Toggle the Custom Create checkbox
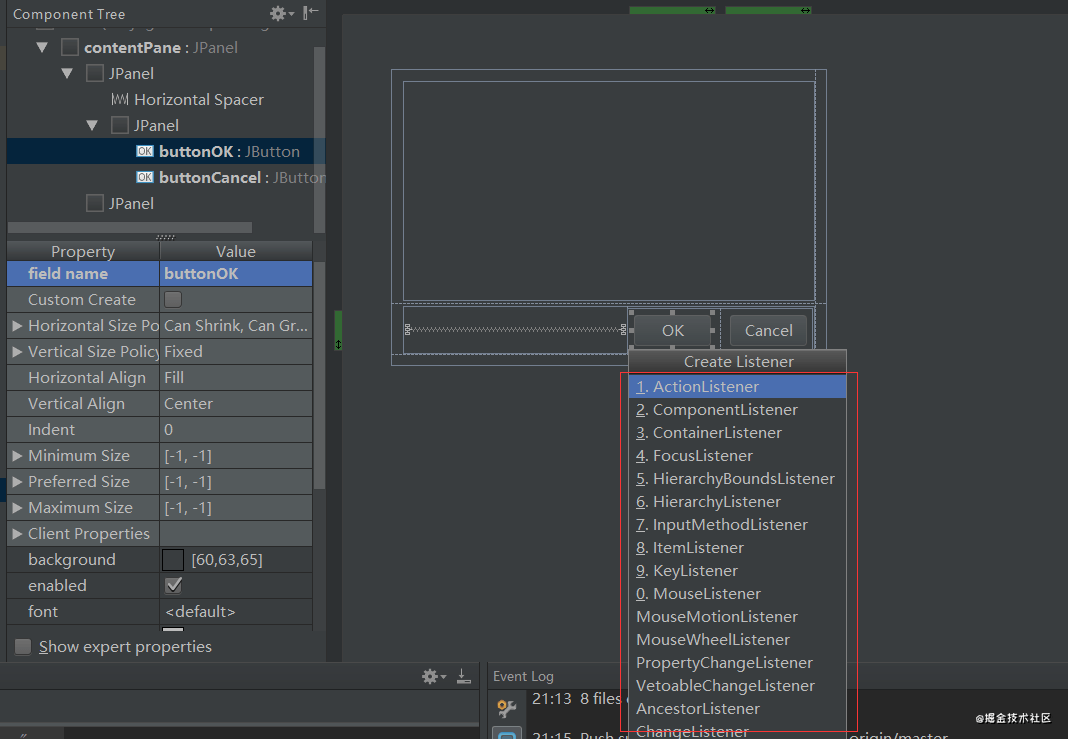 click(173, 300)
